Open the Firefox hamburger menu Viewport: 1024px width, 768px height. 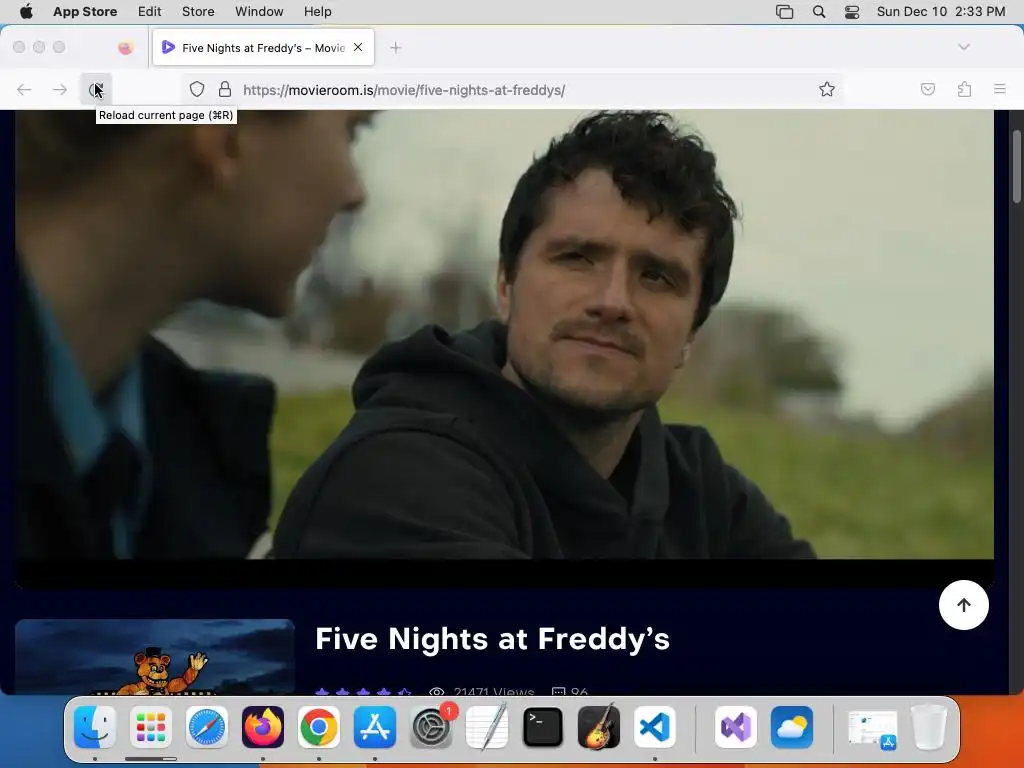(x=1000, y=89)
